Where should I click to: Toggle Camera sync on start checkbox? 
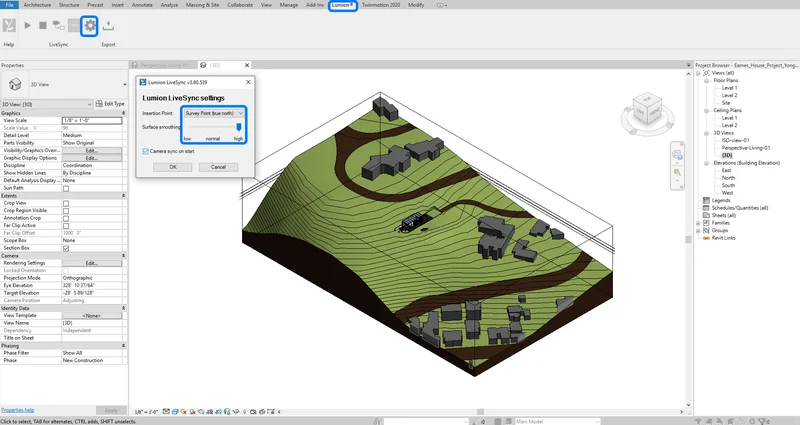point(146,151)
